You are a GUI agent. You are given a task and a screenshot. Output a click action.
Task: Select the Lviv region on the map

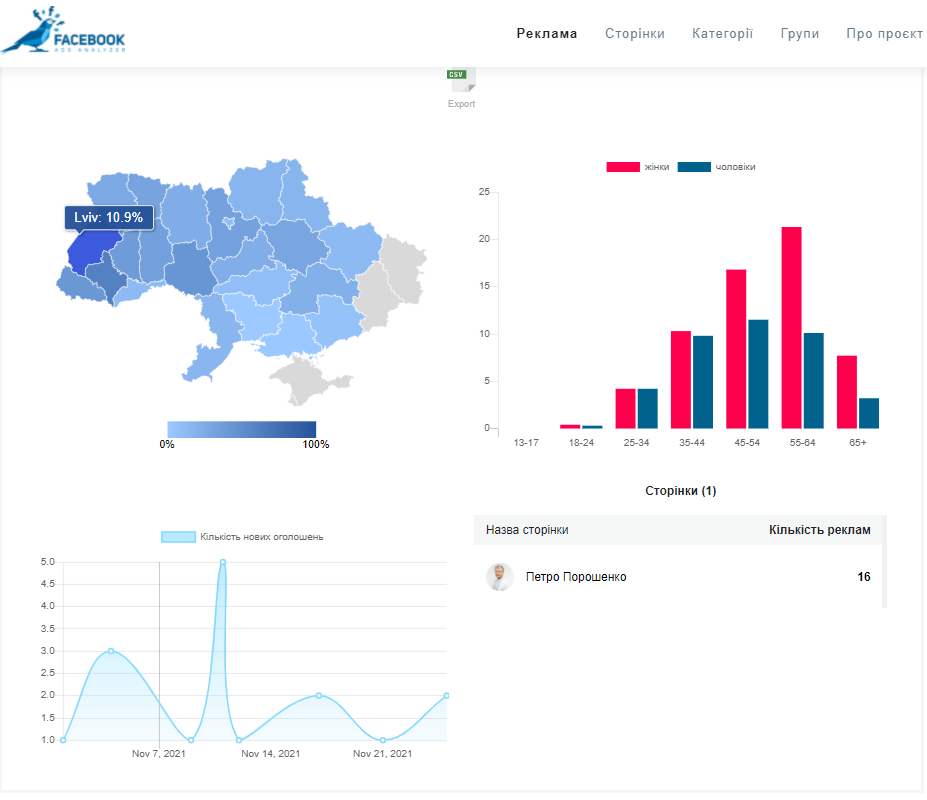90,250
